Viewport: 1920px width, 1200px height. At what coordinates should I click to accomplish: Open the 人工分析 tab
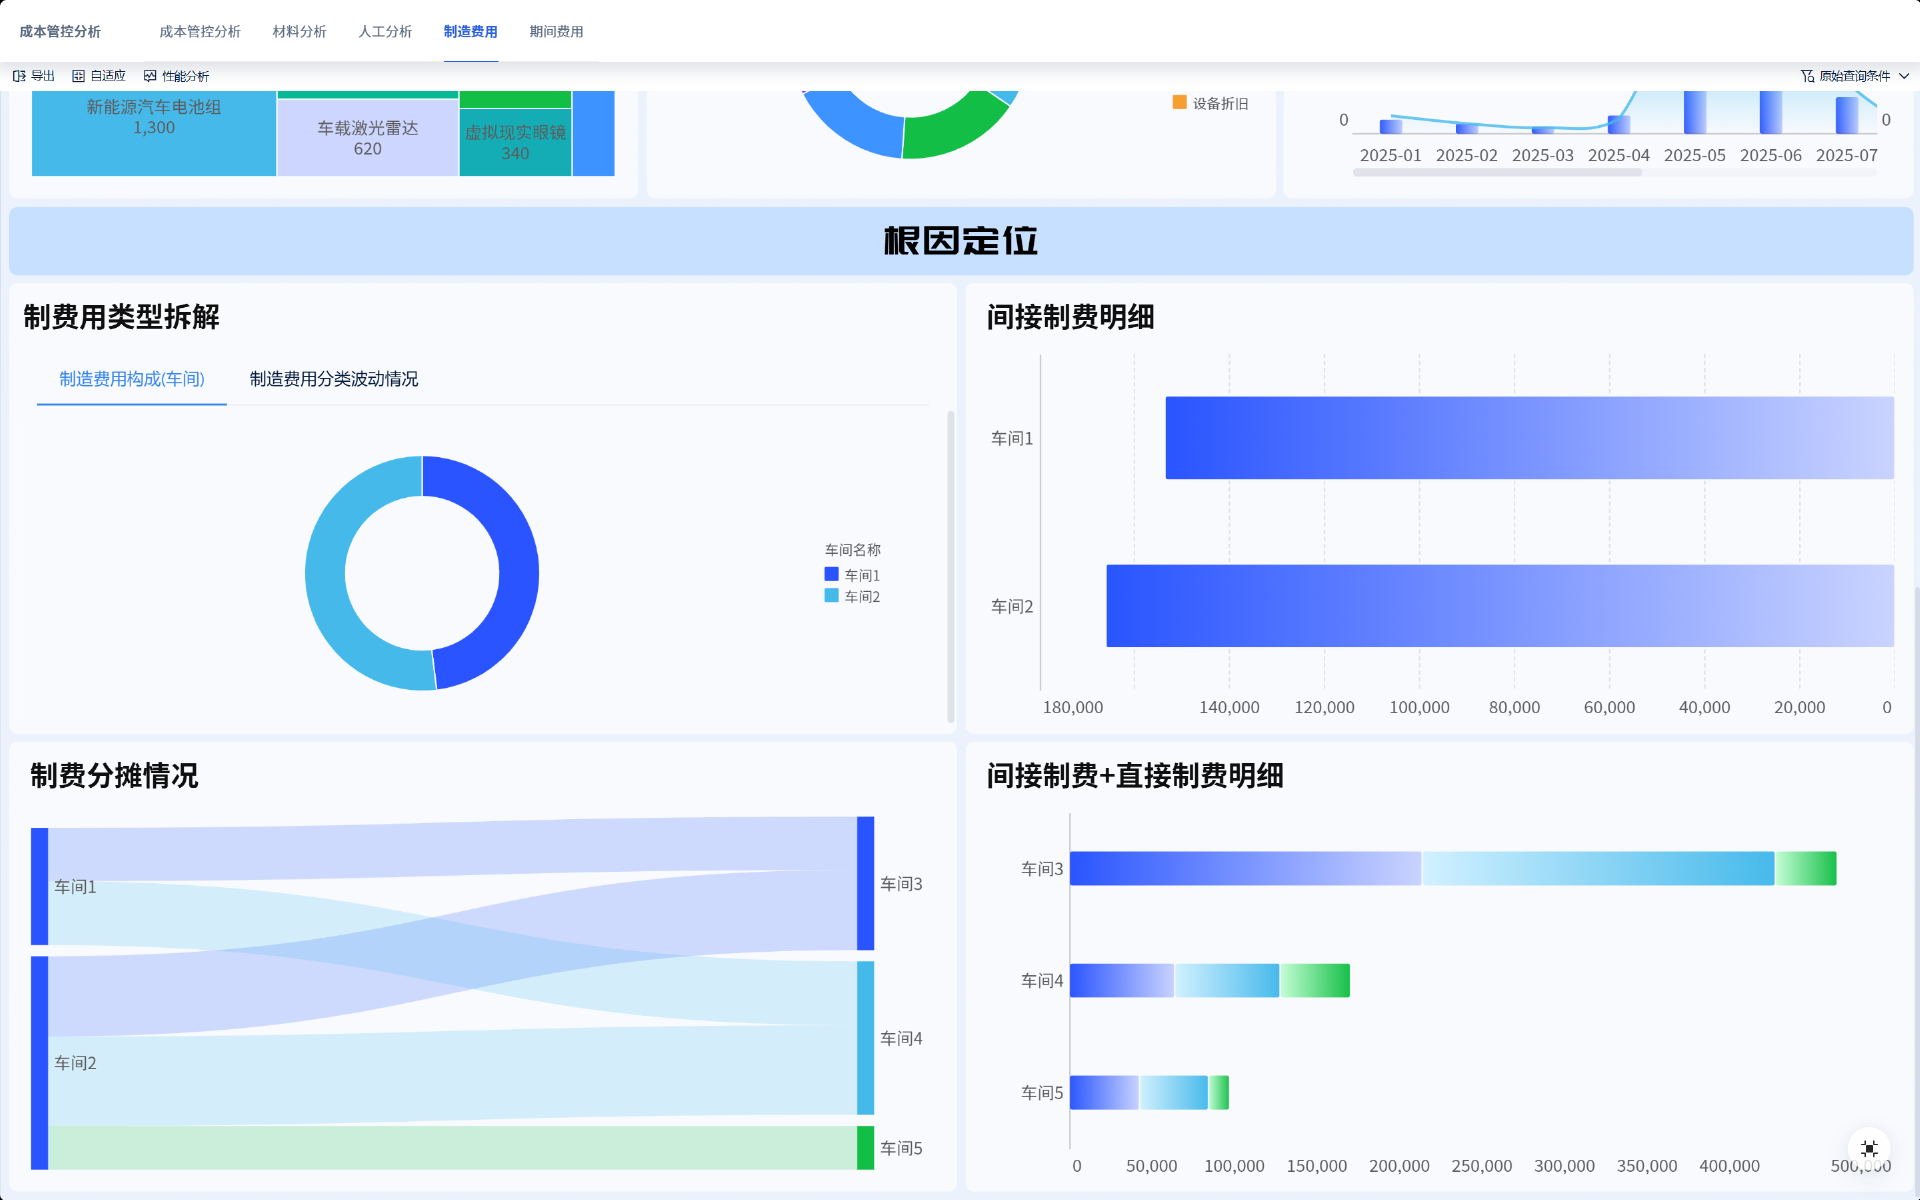(385, 32)
